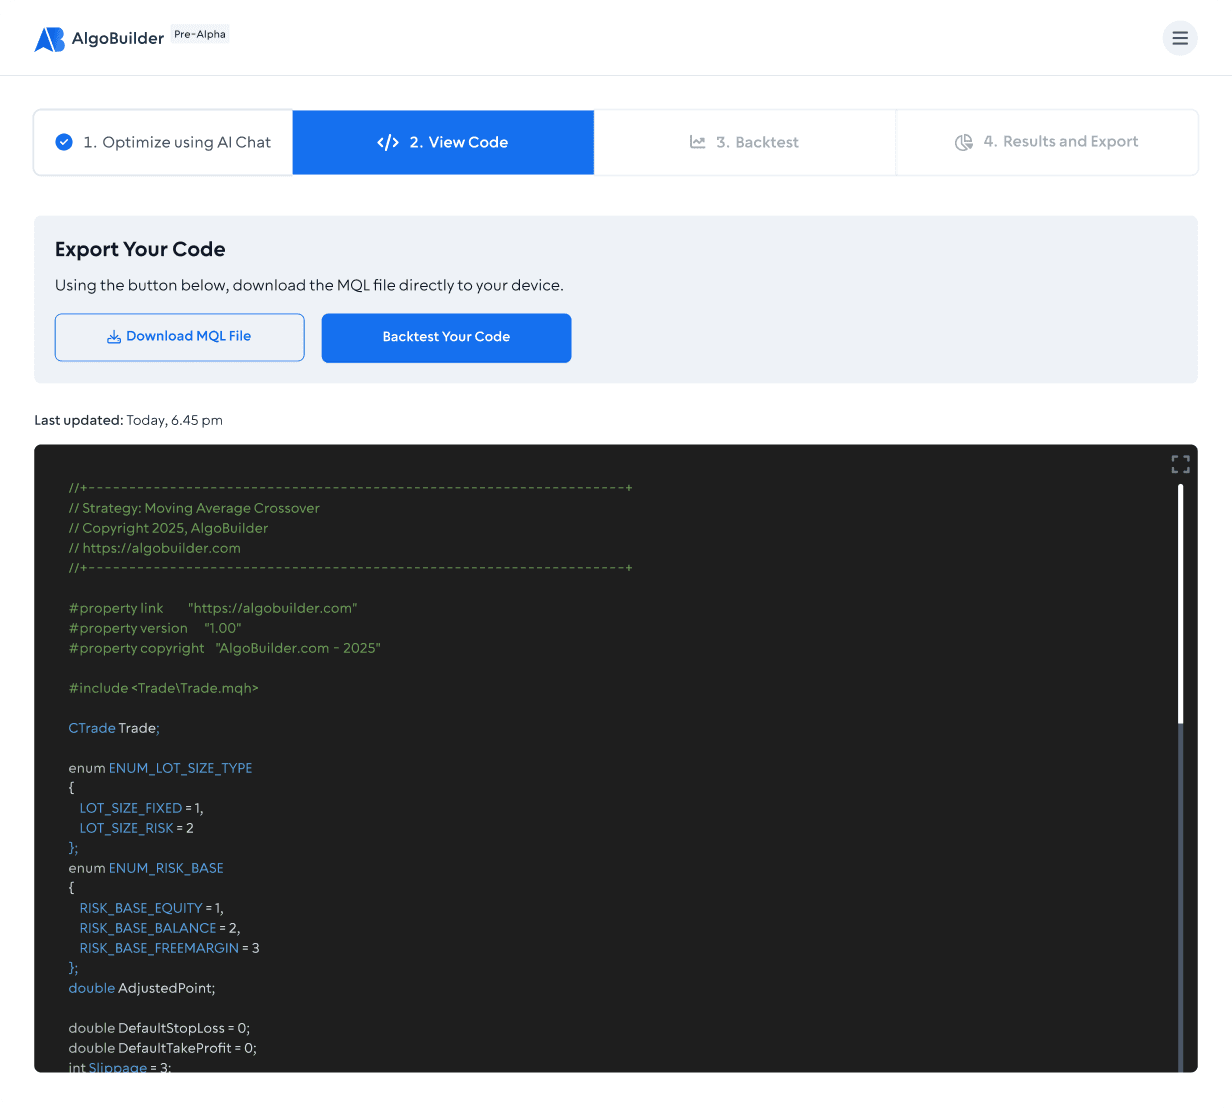Click the code brackets icon on View Code tab
This screenshot has height=1110, width=1232.
click(388, 142)
